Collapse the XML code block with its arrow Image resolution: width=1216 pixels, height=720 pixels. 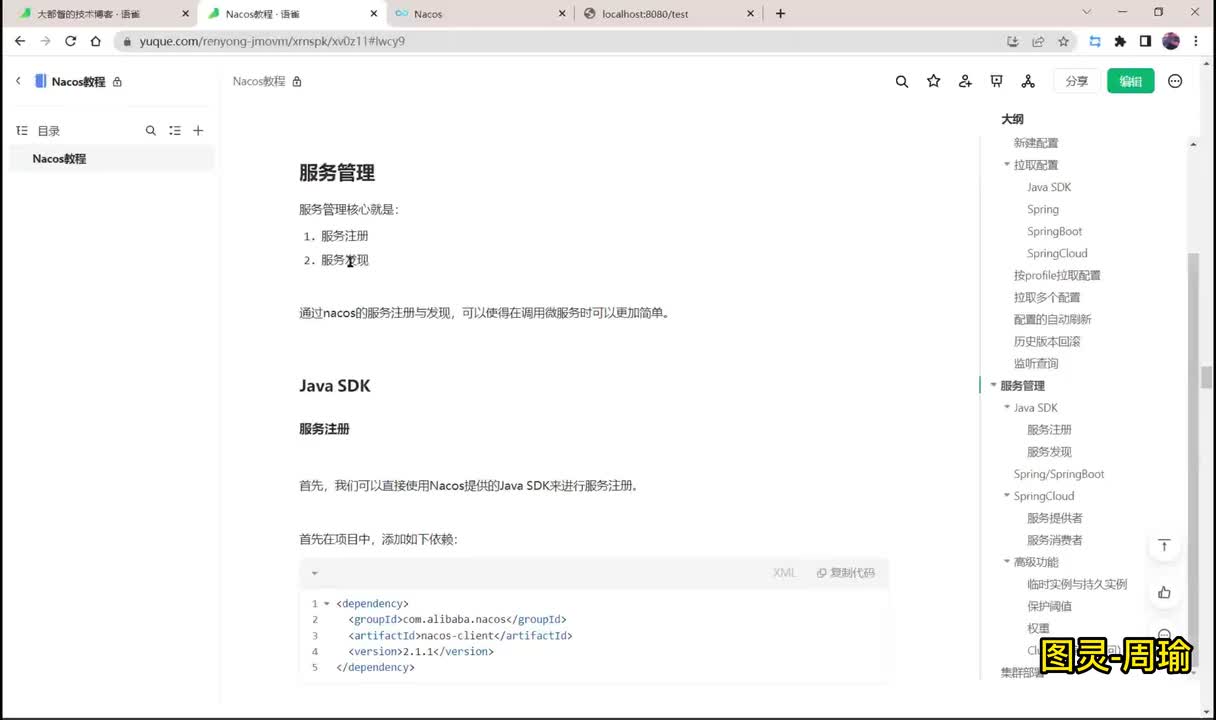(x=314, y=573)
